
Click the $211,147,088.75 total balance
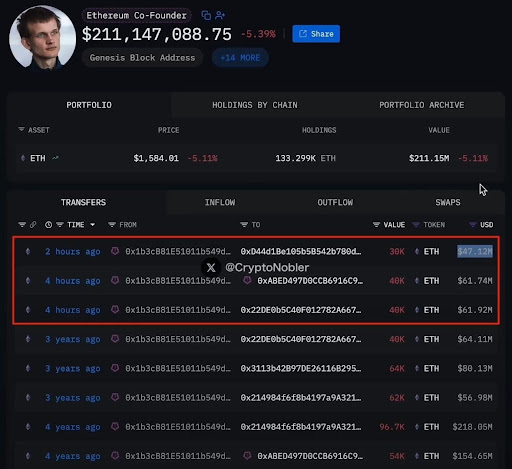coord(157,34)
